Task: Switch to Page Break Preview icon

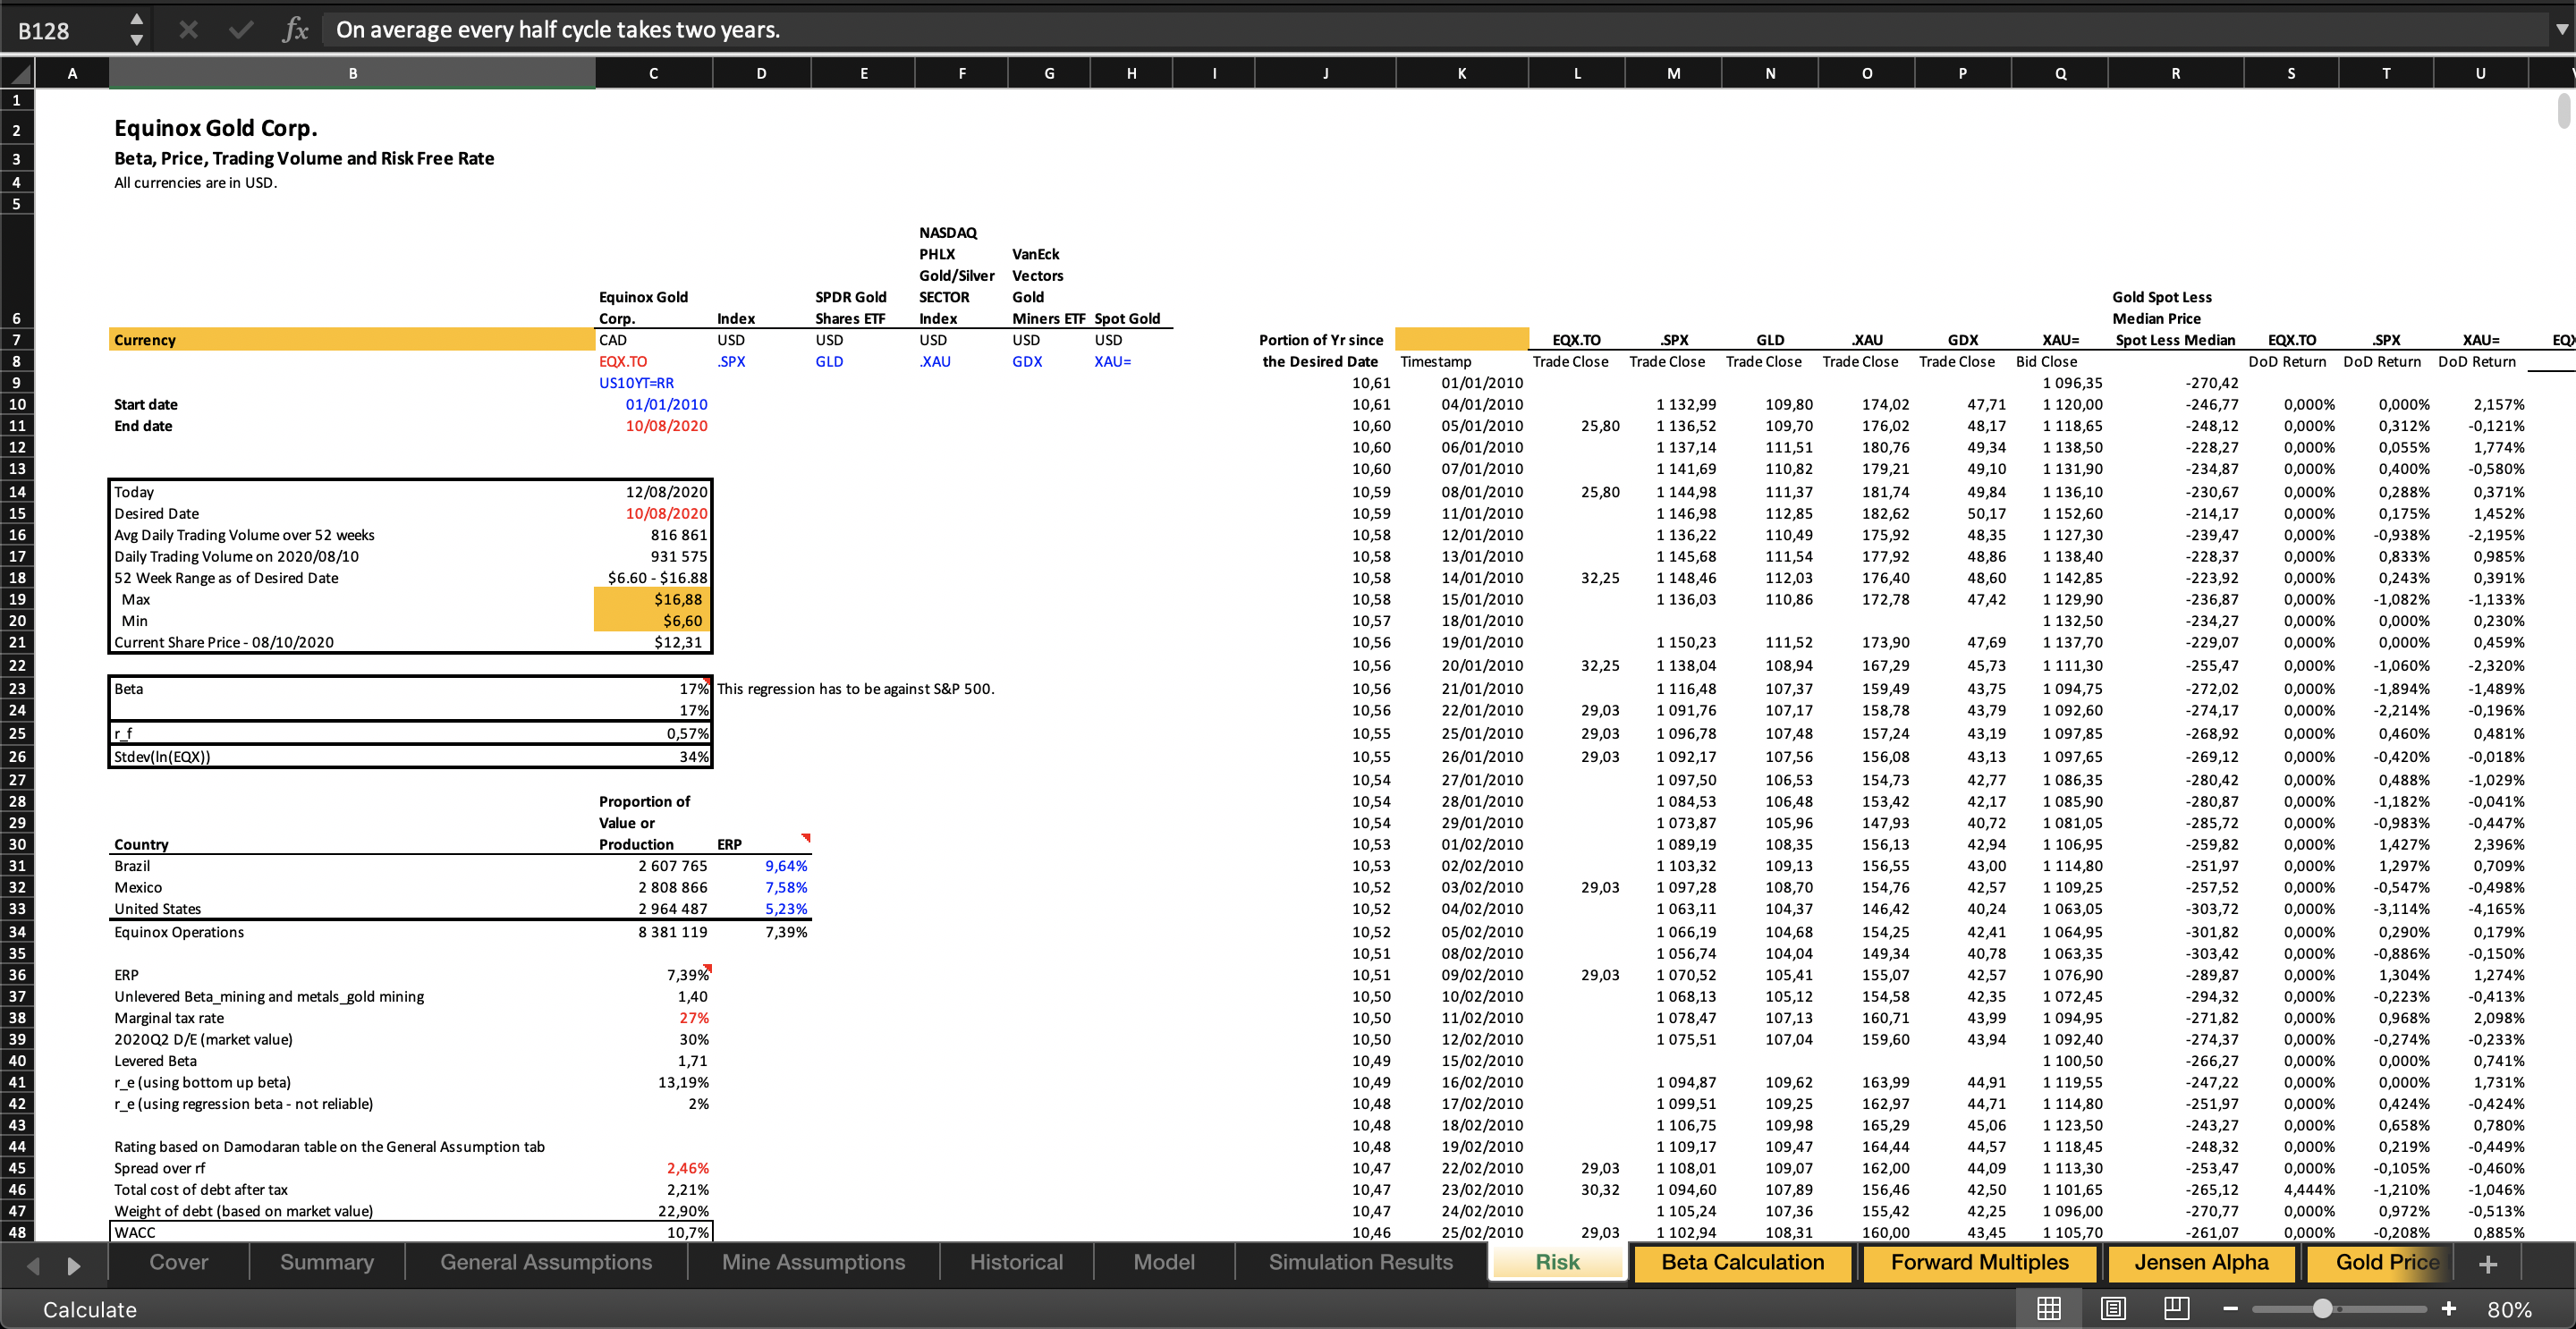Action: click(x=2177, y=1308)
